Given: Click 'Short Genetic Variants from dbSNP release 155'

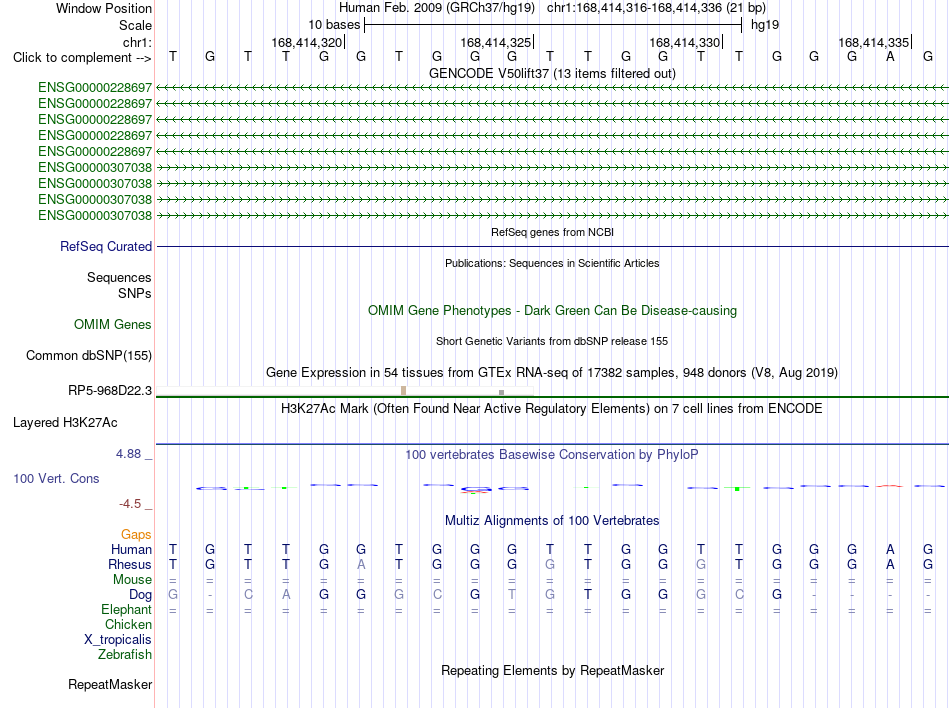Looking at the screenshot, I should [552, 342].
